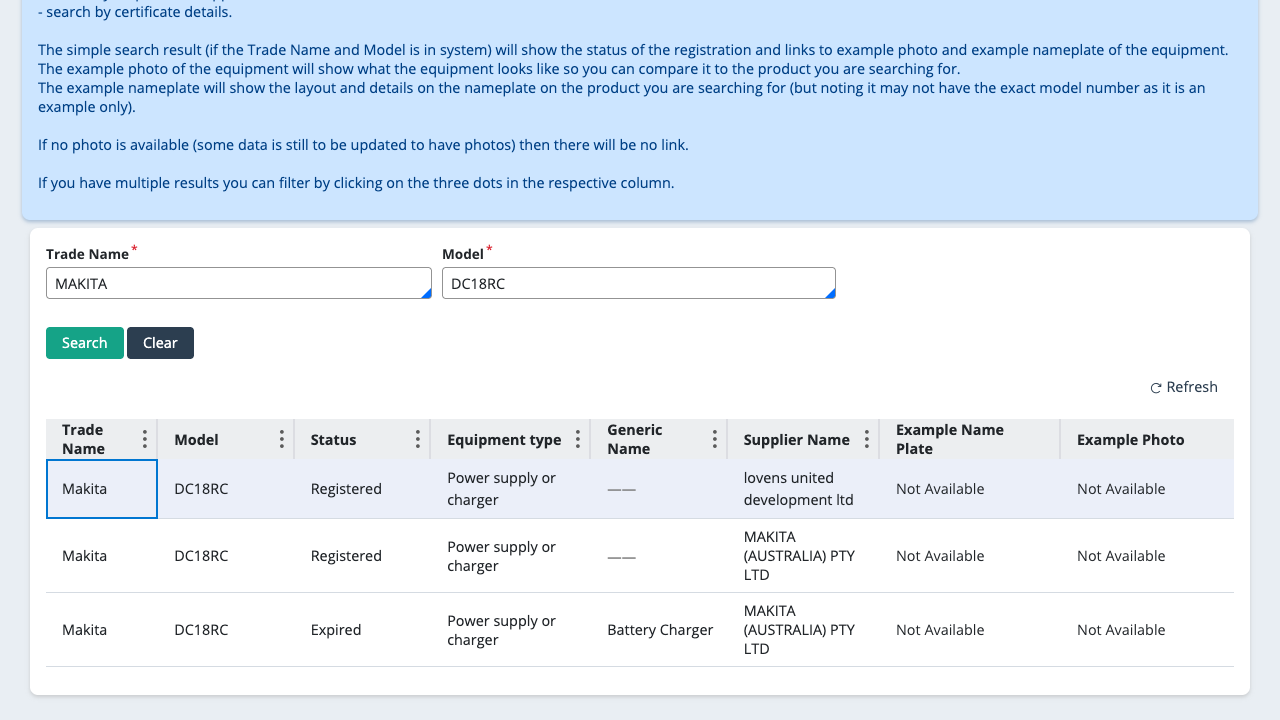The image size is (1280, 720).
Task: Click the Refresh link text
Action: [1191, 387]
